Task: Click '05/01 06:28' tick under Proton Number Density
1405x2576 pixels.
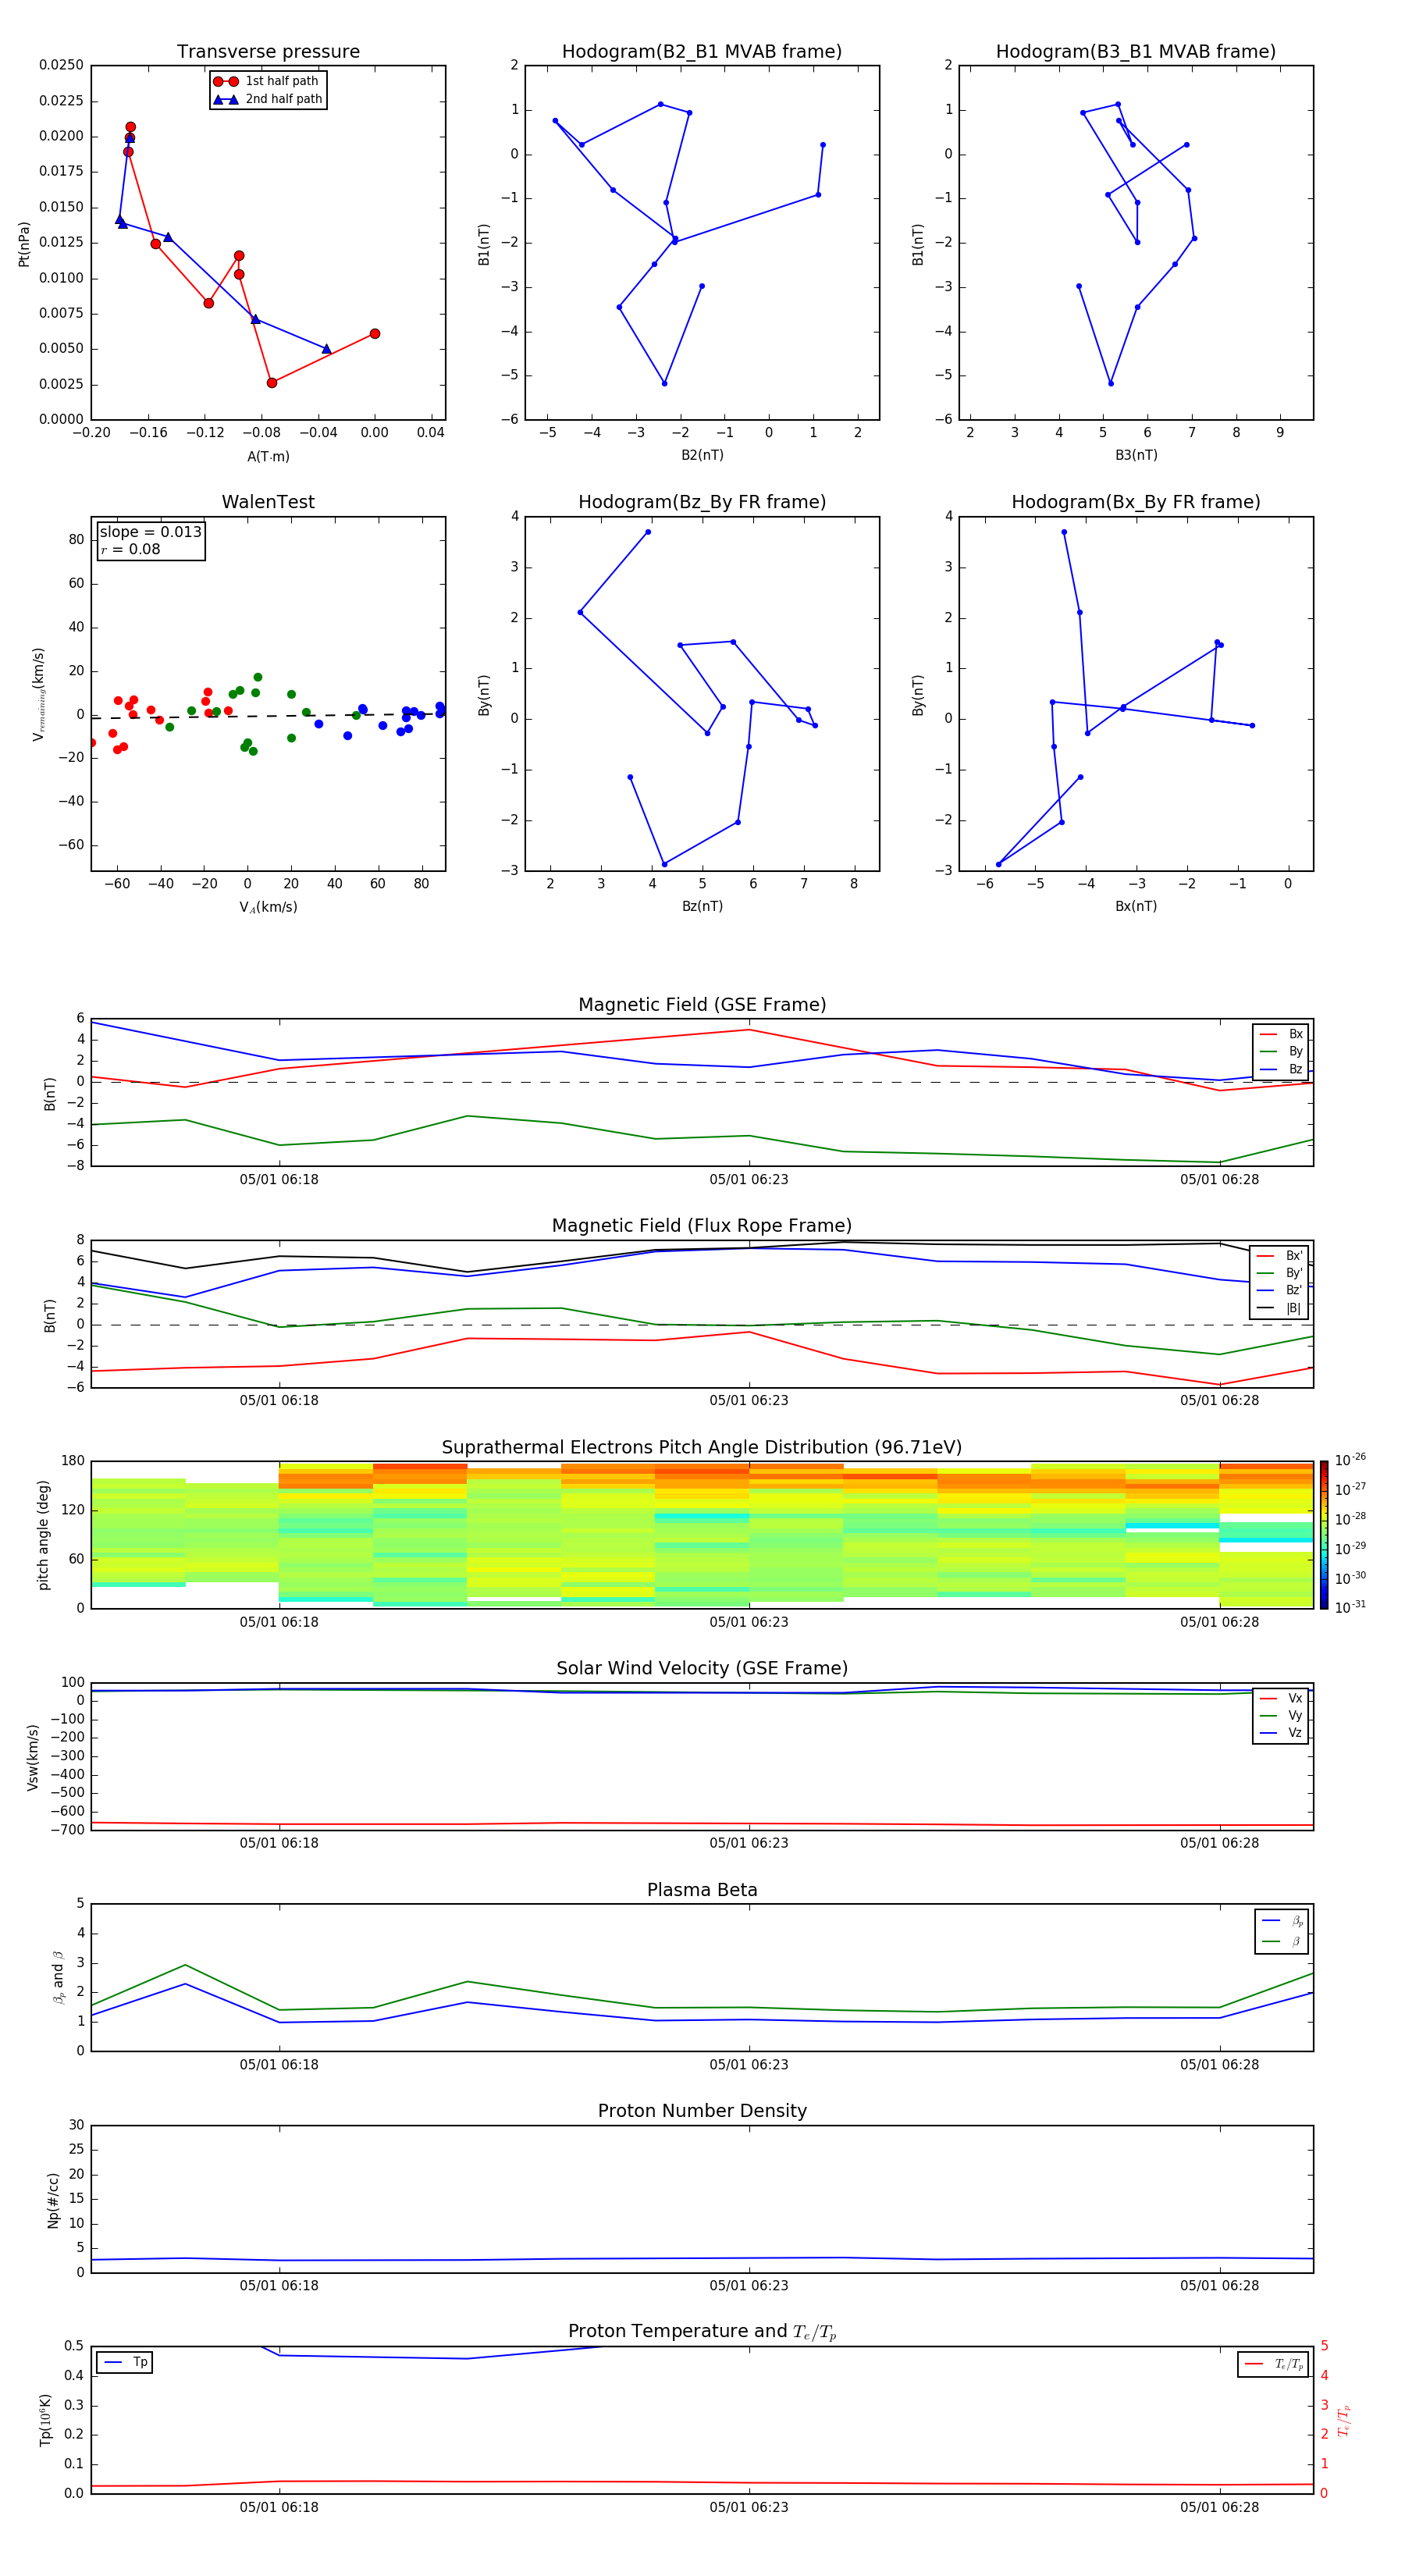Action: tap(1219, 2286)
